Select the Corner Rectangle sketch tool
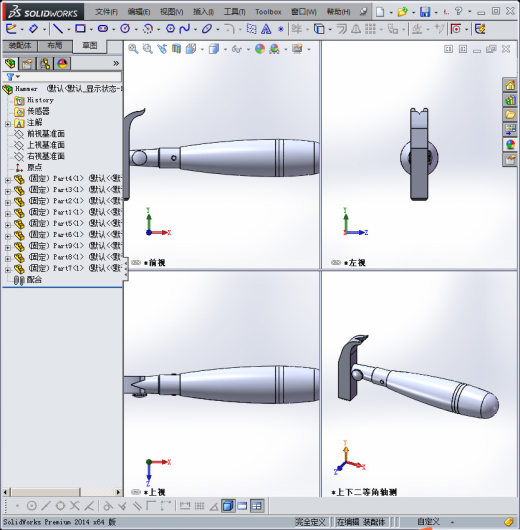 (80, 29)
